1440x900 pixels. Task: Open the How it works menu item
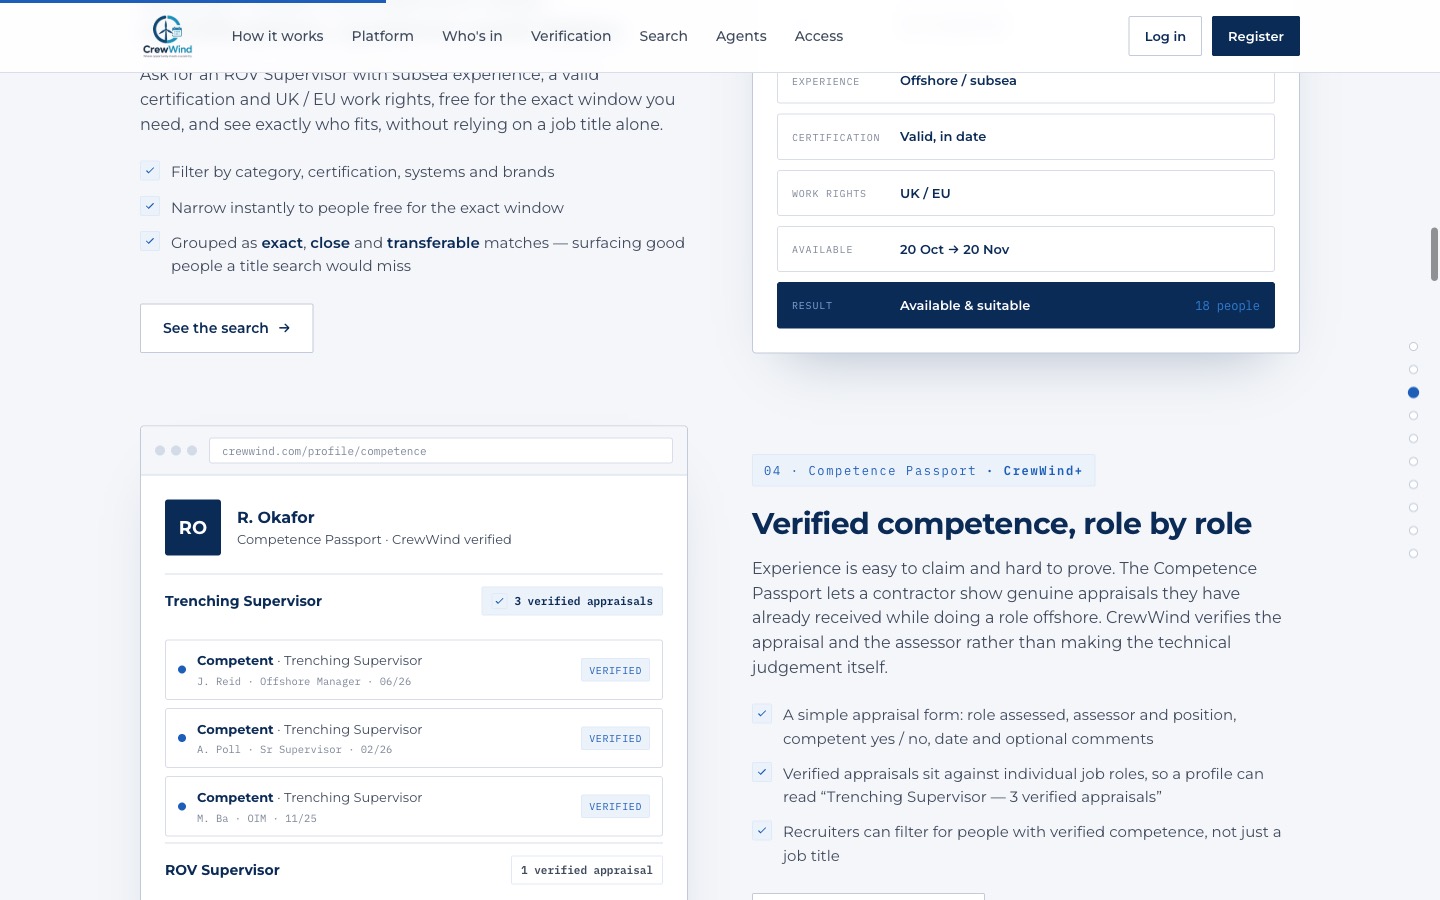click(277, 36)
